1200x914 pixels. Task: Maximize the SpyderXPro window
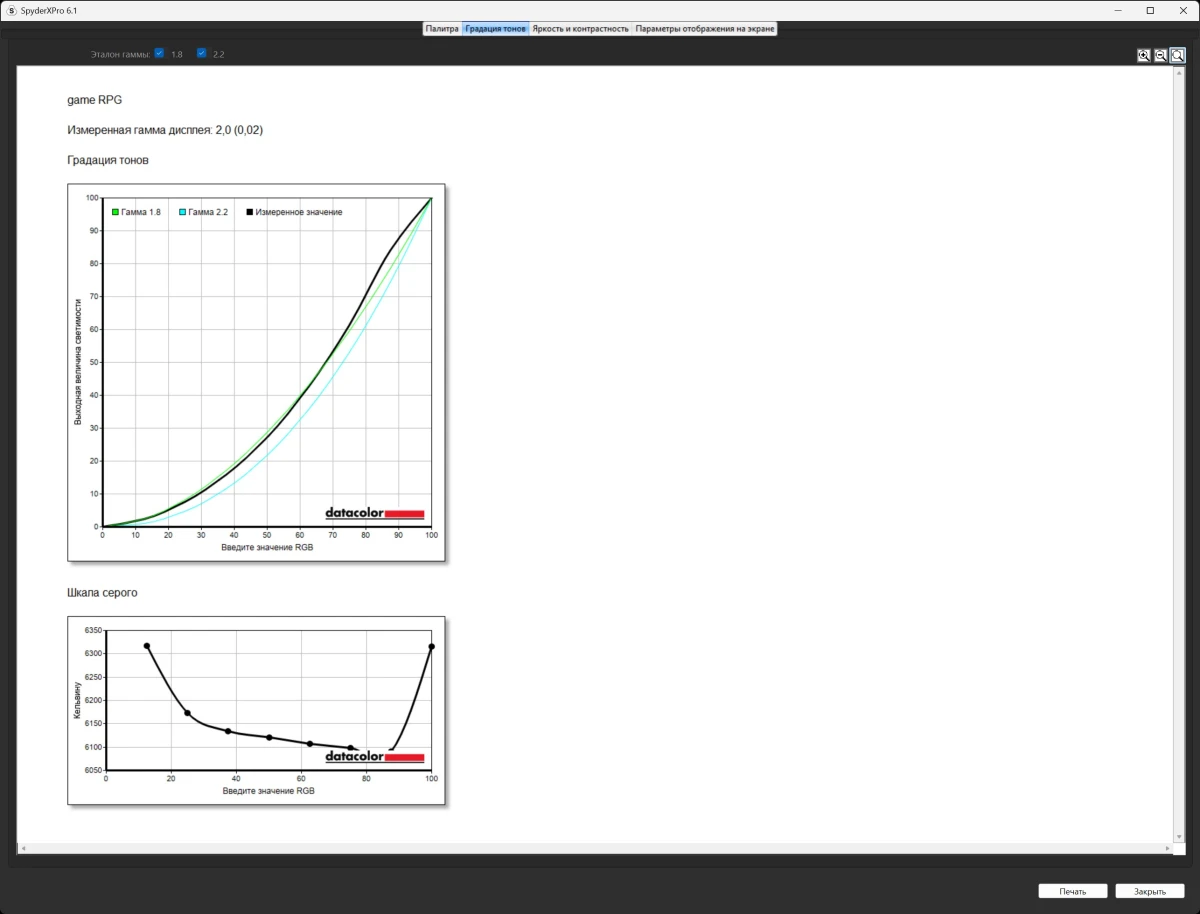1150,10
